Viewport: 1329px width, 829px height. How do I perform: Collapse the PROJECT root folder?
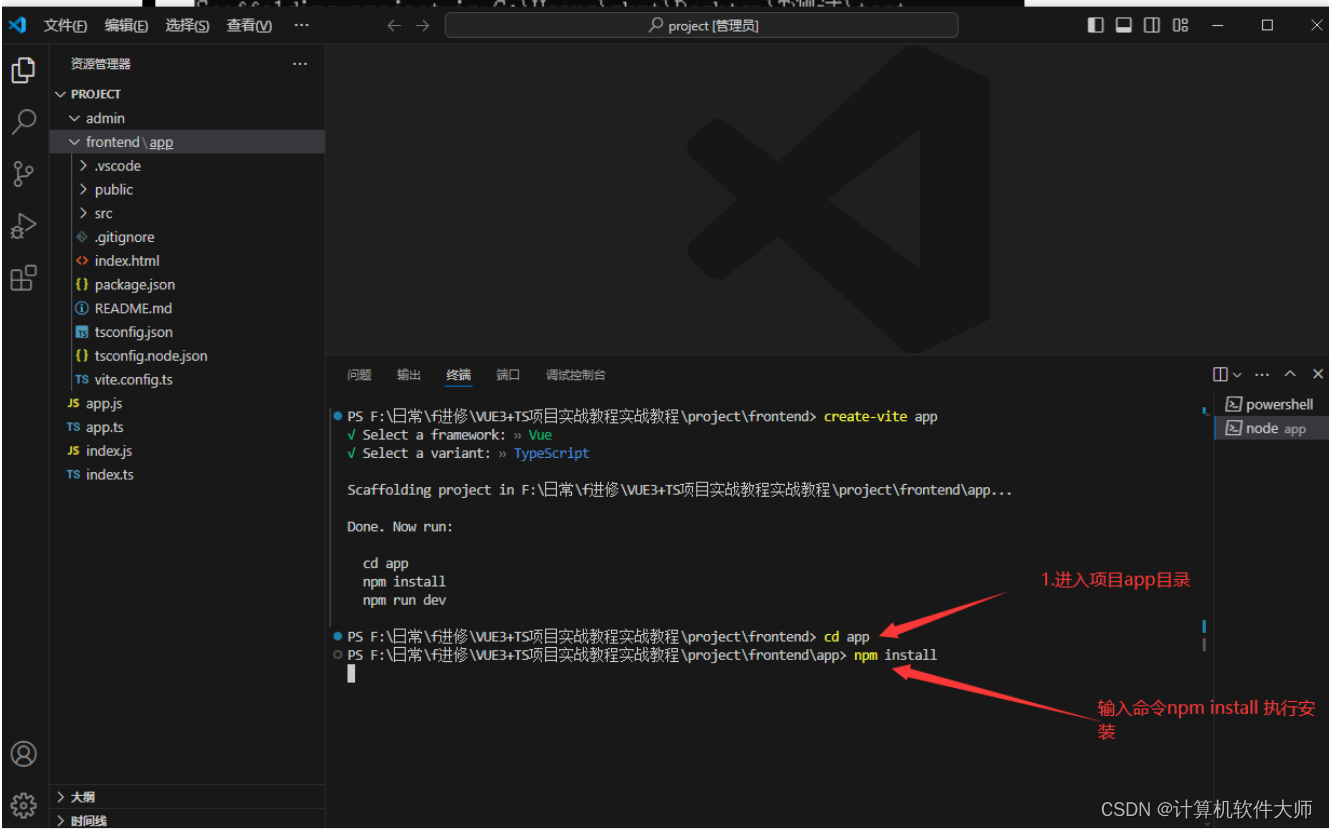[187, 94]
